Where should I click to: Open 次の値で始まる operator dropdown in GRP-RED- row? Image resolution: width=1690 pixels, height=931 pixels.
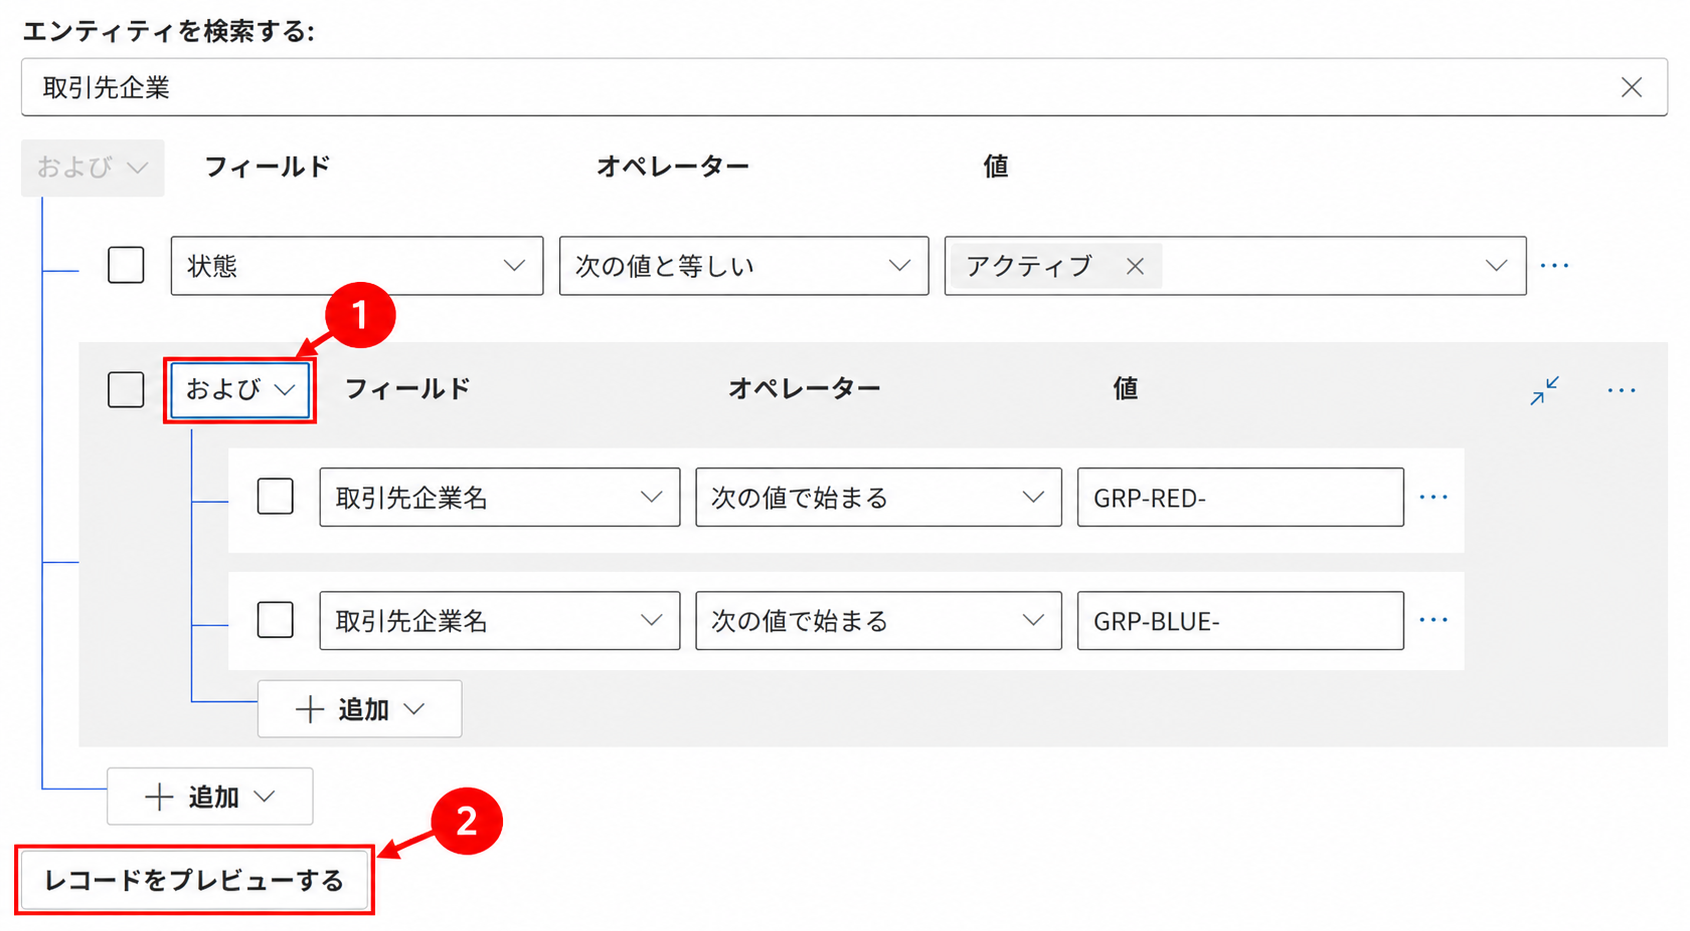click(879, 497)
